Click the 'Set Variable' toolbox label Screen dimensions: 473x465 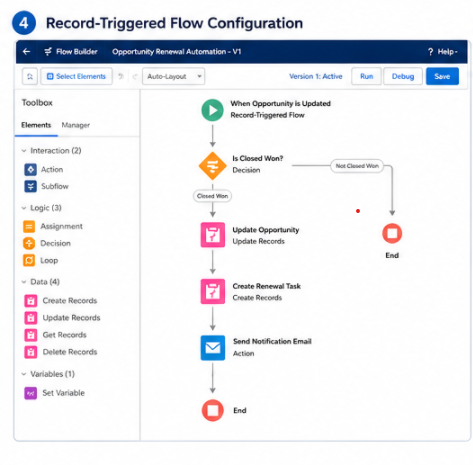click(x=63, y=393)
